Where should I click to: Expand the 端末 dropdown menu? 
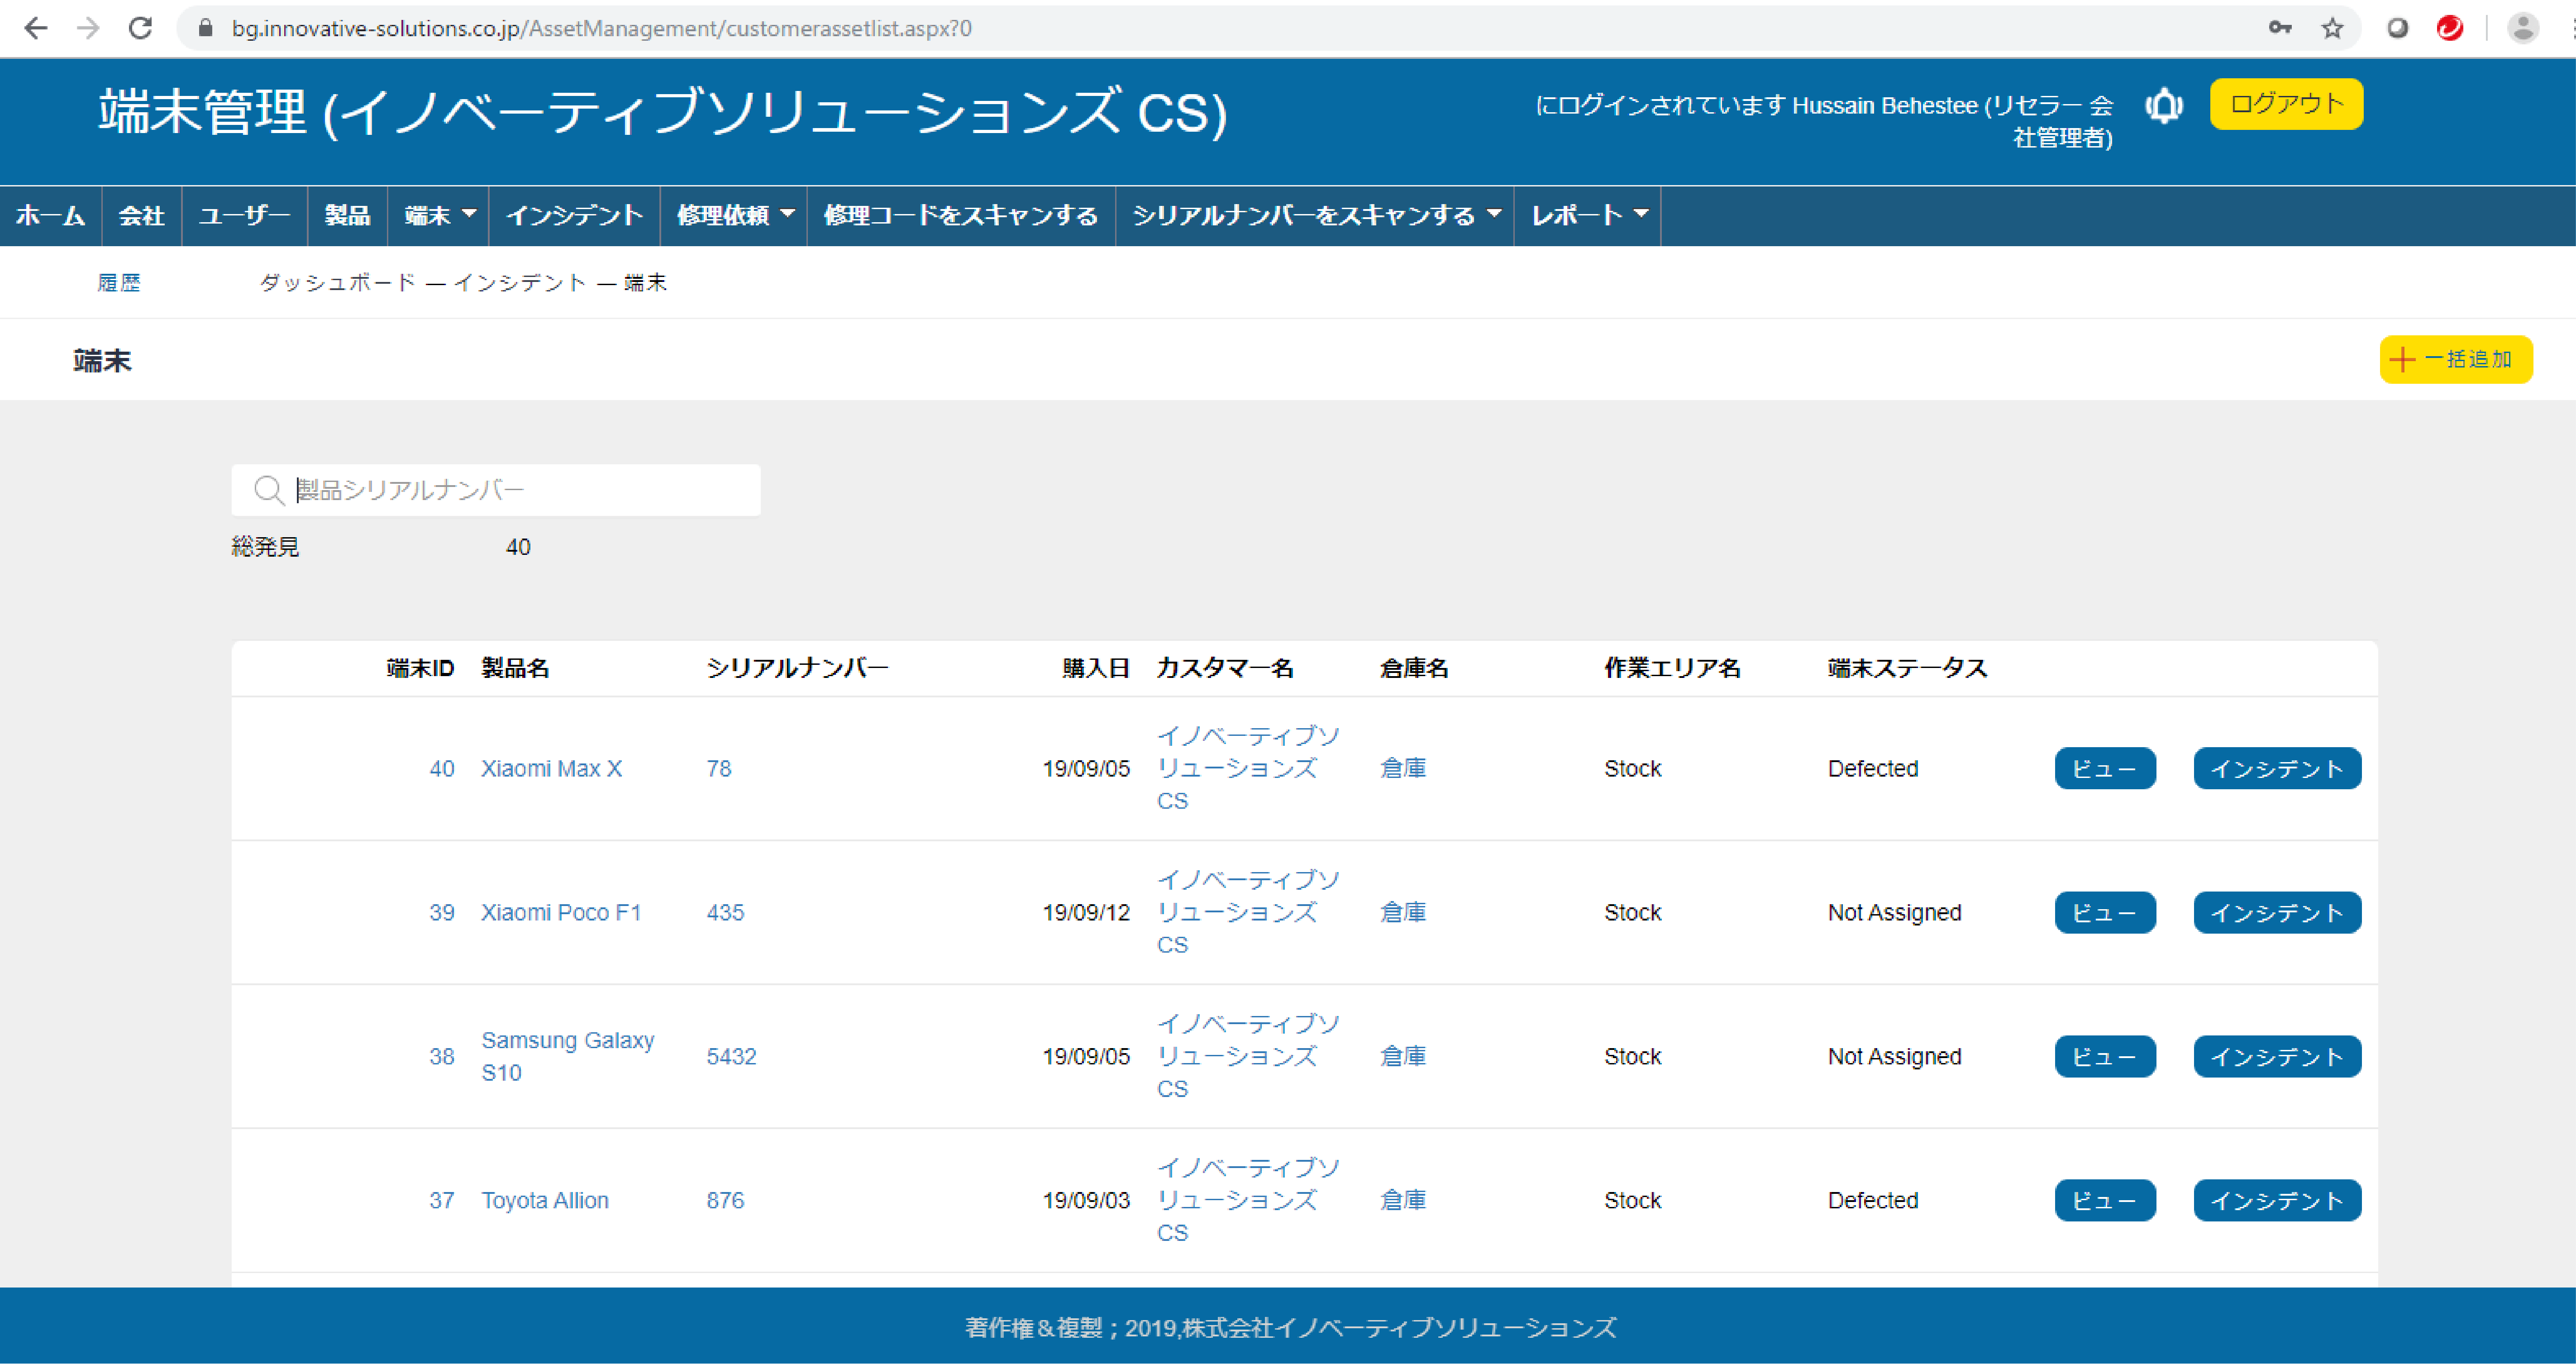438,216
